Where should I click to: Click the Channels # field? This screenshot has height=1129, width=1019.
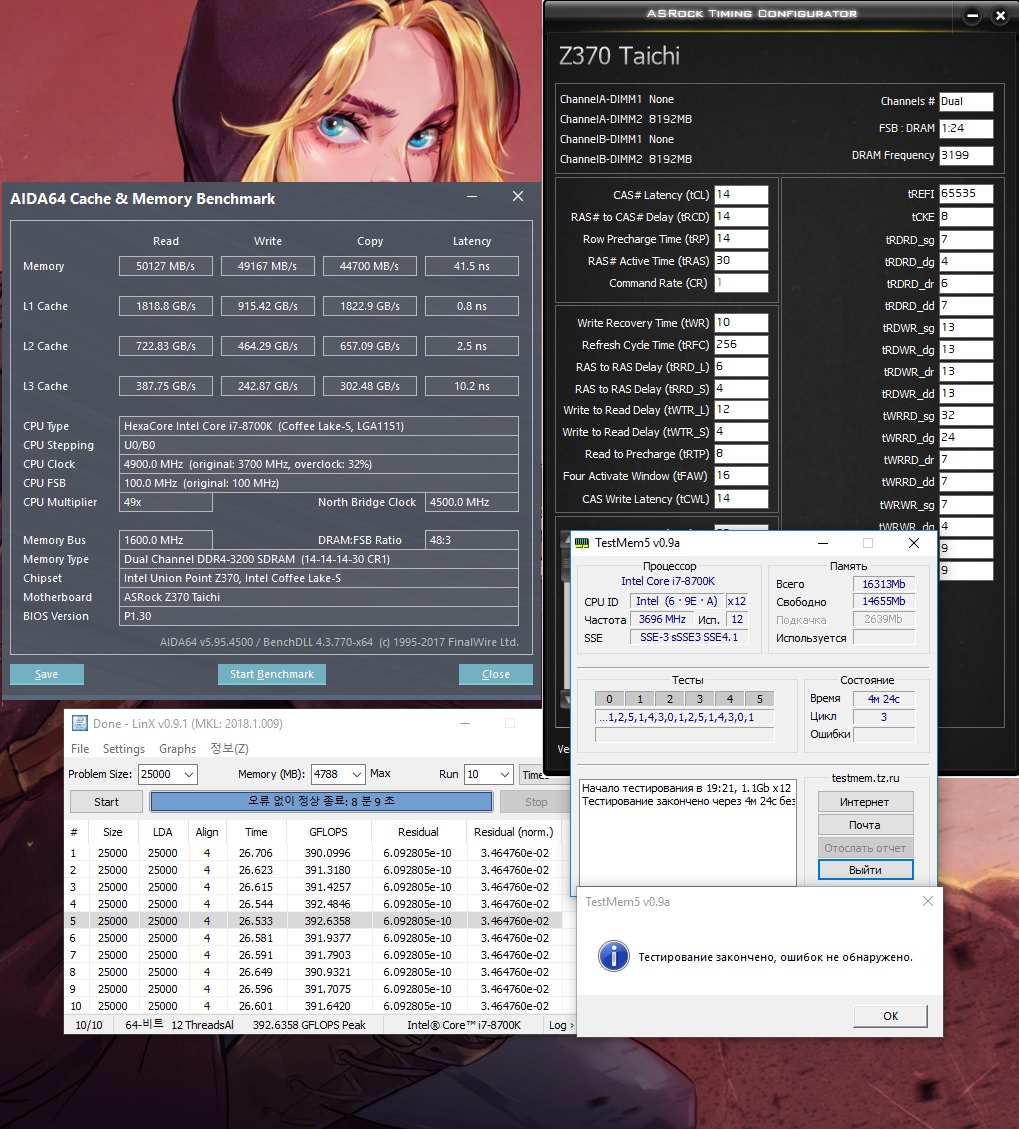[966, 102]
